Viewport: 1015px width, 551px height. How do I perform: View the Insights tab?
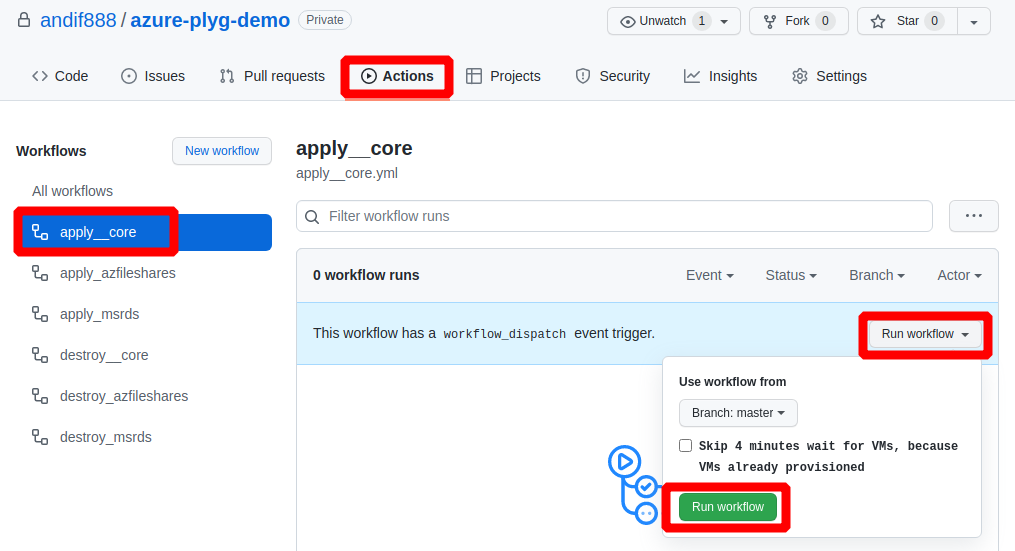[x=720, y=76]
